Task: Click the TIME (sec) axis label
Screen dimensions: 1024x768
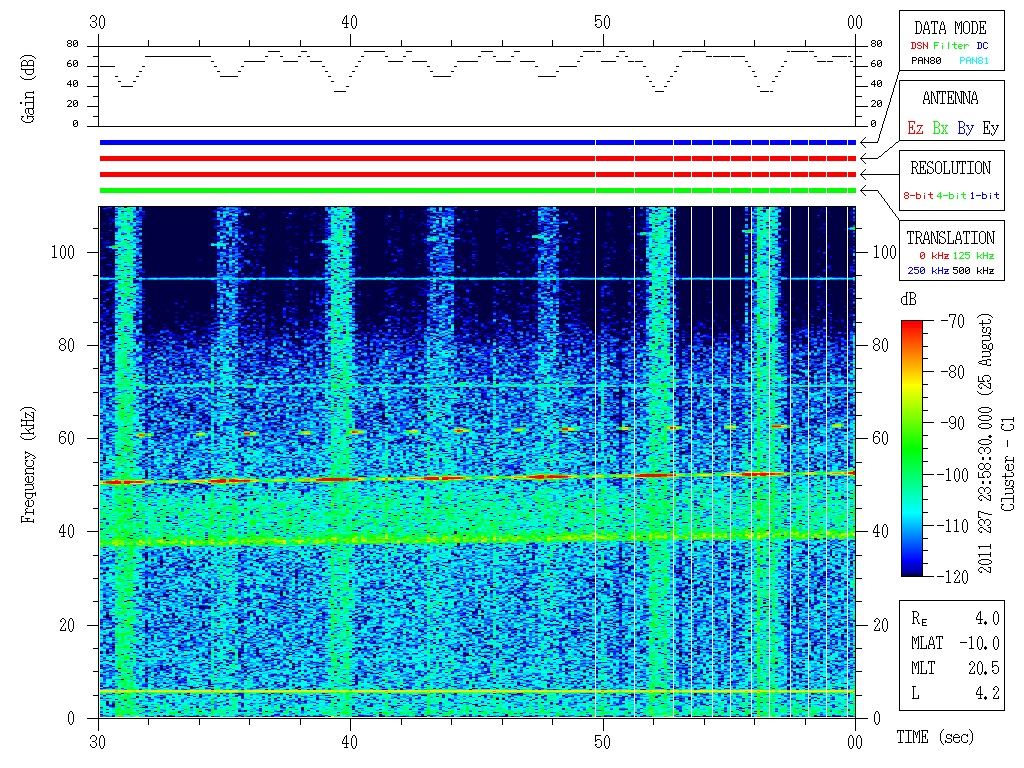Action: [x=935, y=737]
